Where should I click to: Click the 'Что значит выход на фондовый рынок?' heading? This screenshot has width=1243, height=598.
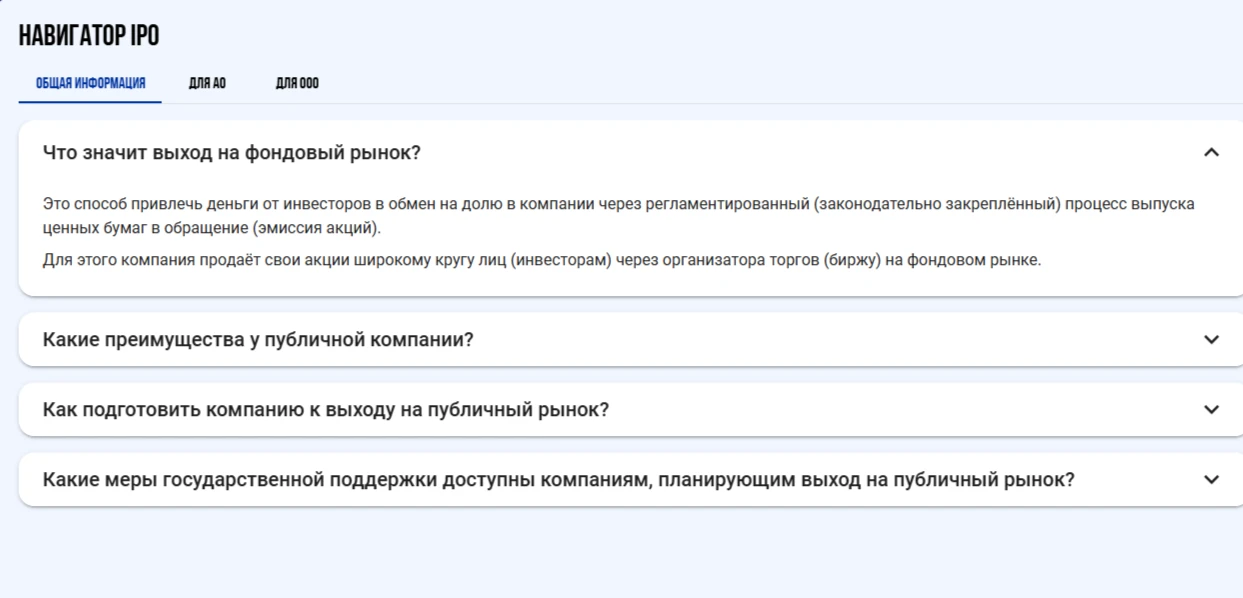pos(232,153)
